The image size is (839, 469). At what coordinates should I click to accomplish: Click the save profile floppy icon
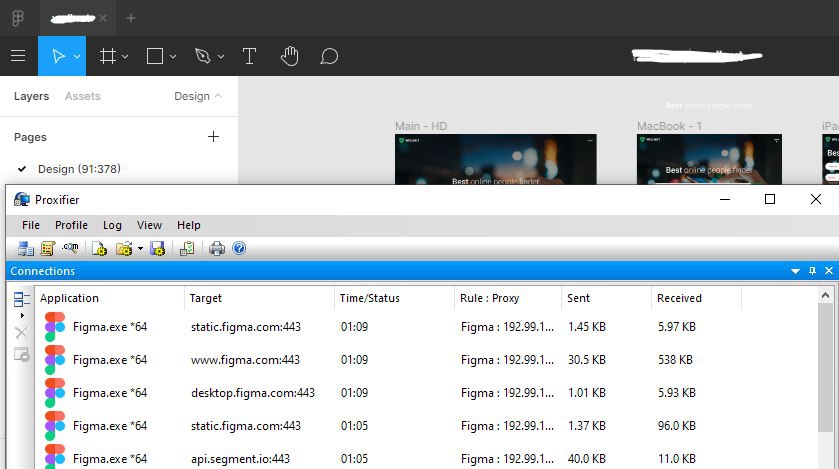(157, 249)
